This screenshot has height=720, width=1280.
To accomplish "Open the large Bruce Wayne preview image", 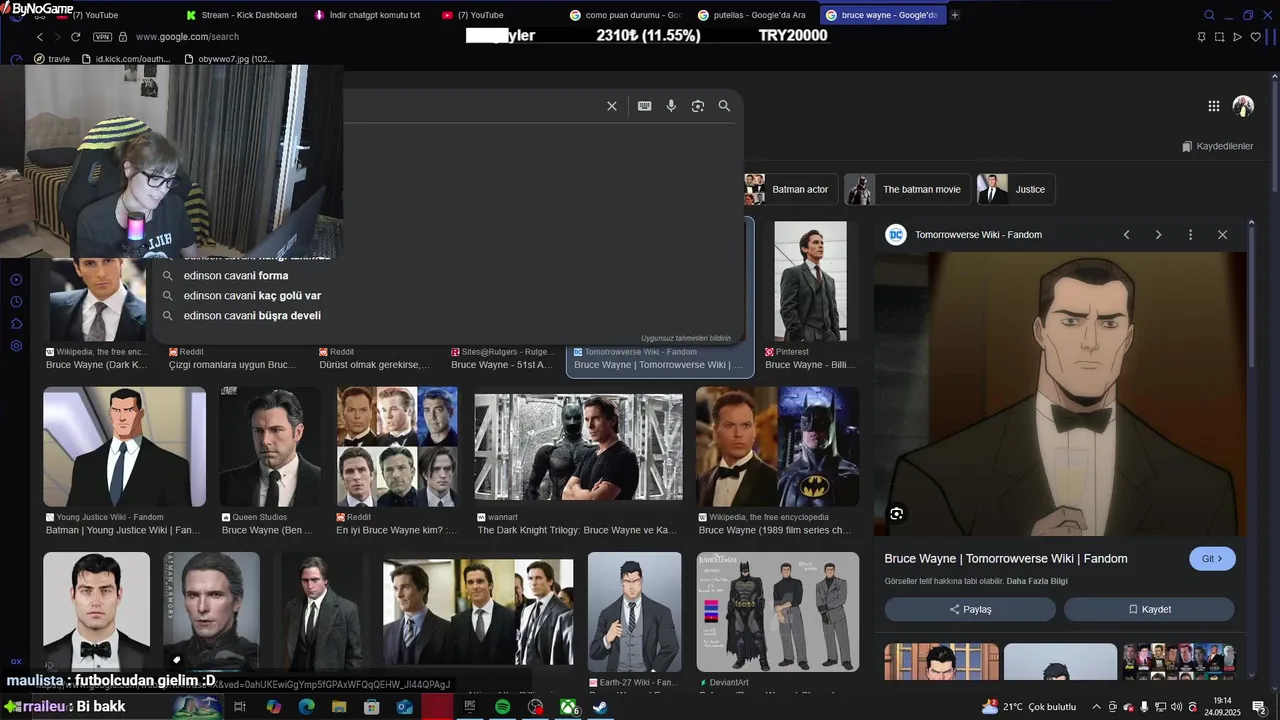I will (1060, 394).
